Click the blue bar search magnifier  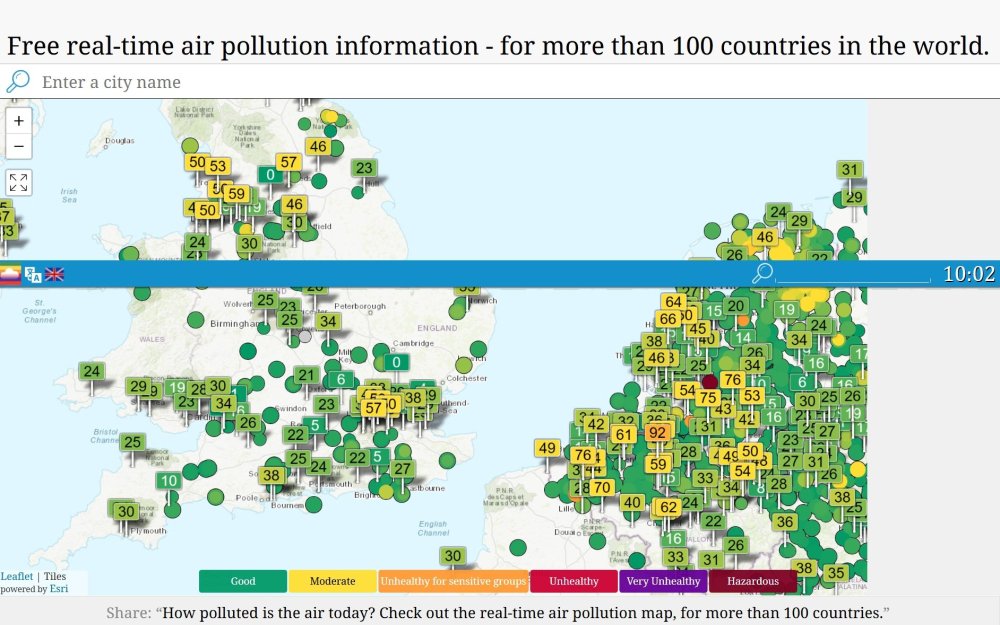click(x=762, y=274)
